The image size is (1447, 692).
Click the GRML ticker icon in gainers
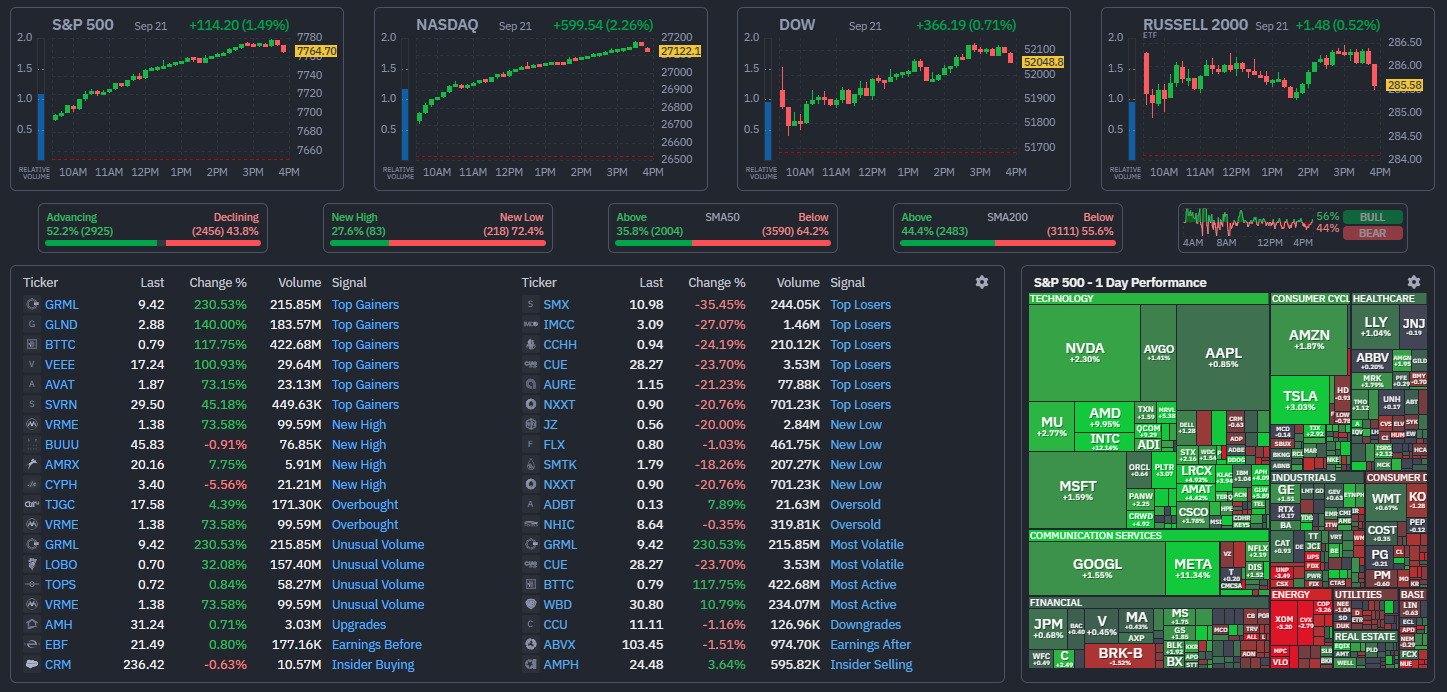click(31, 304)
